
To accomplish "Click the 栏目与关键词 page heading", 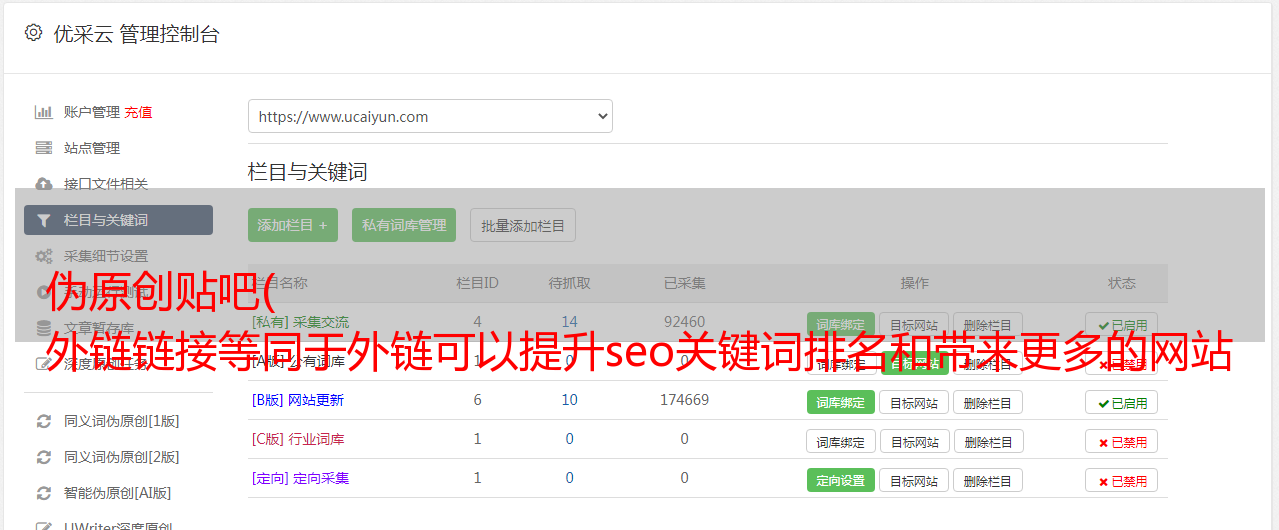I will point(308,172).
